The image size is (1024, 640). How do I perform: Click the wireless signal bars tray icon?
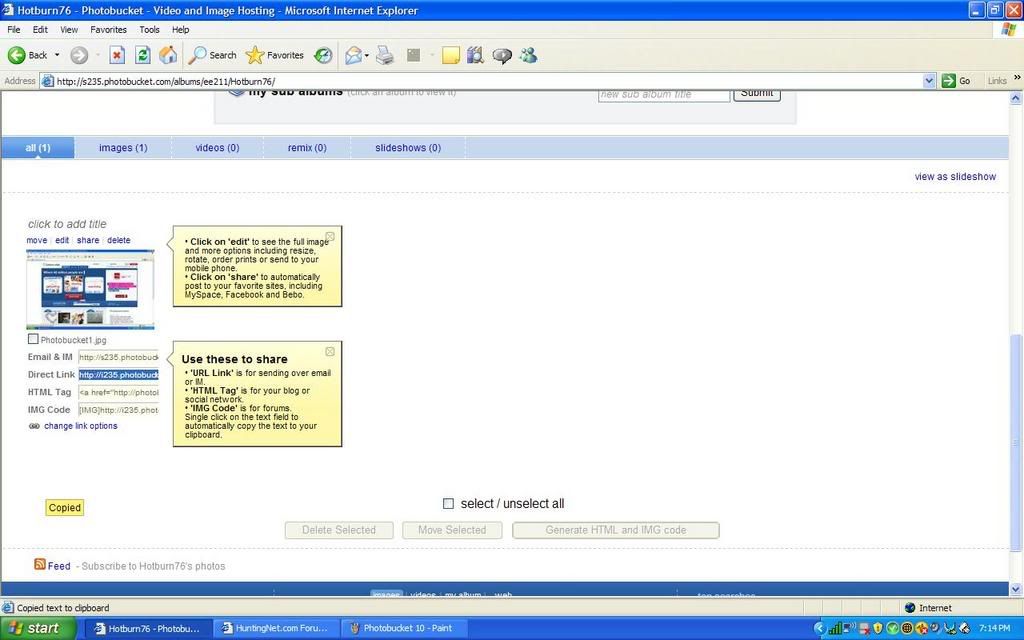(x=835, y=629)
